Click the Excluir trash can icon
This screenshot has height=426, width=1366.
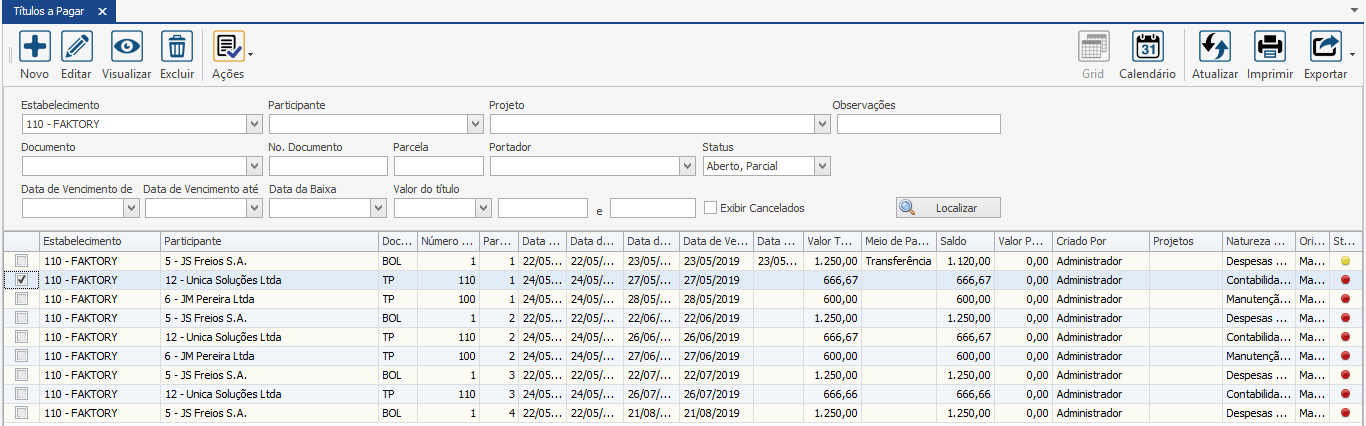point(177,47)
